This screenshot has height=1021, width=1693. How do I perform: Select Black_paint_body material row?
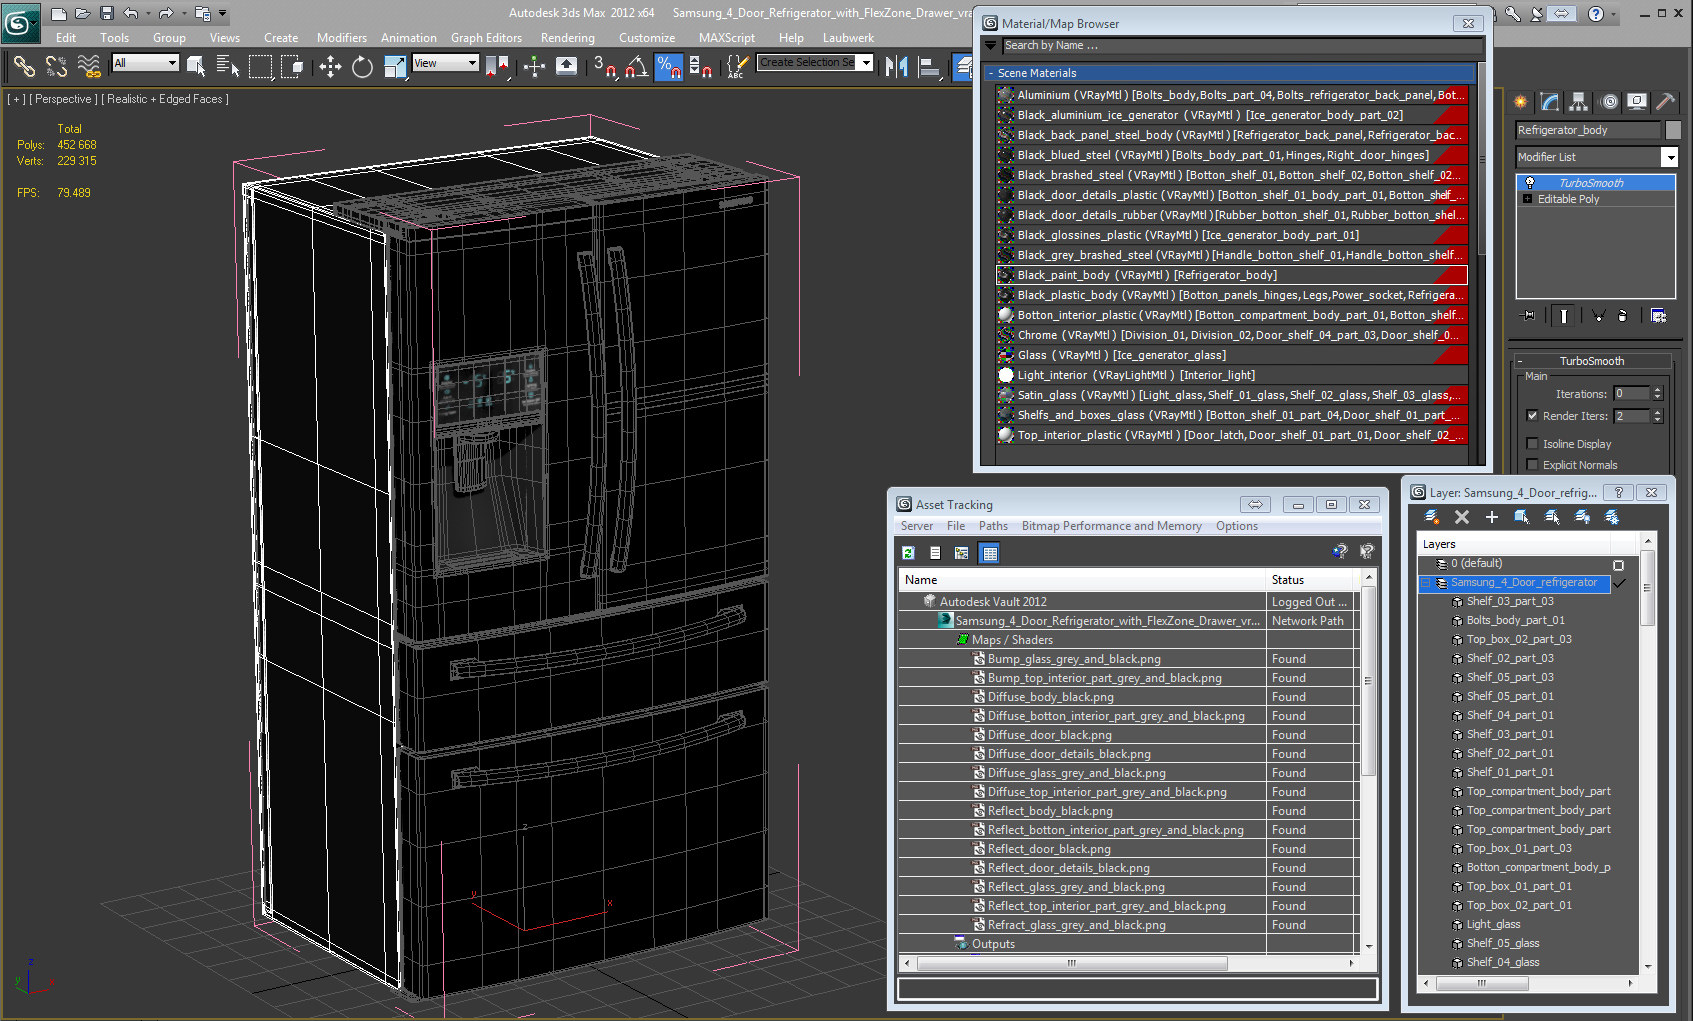(x=1232, y=275)
